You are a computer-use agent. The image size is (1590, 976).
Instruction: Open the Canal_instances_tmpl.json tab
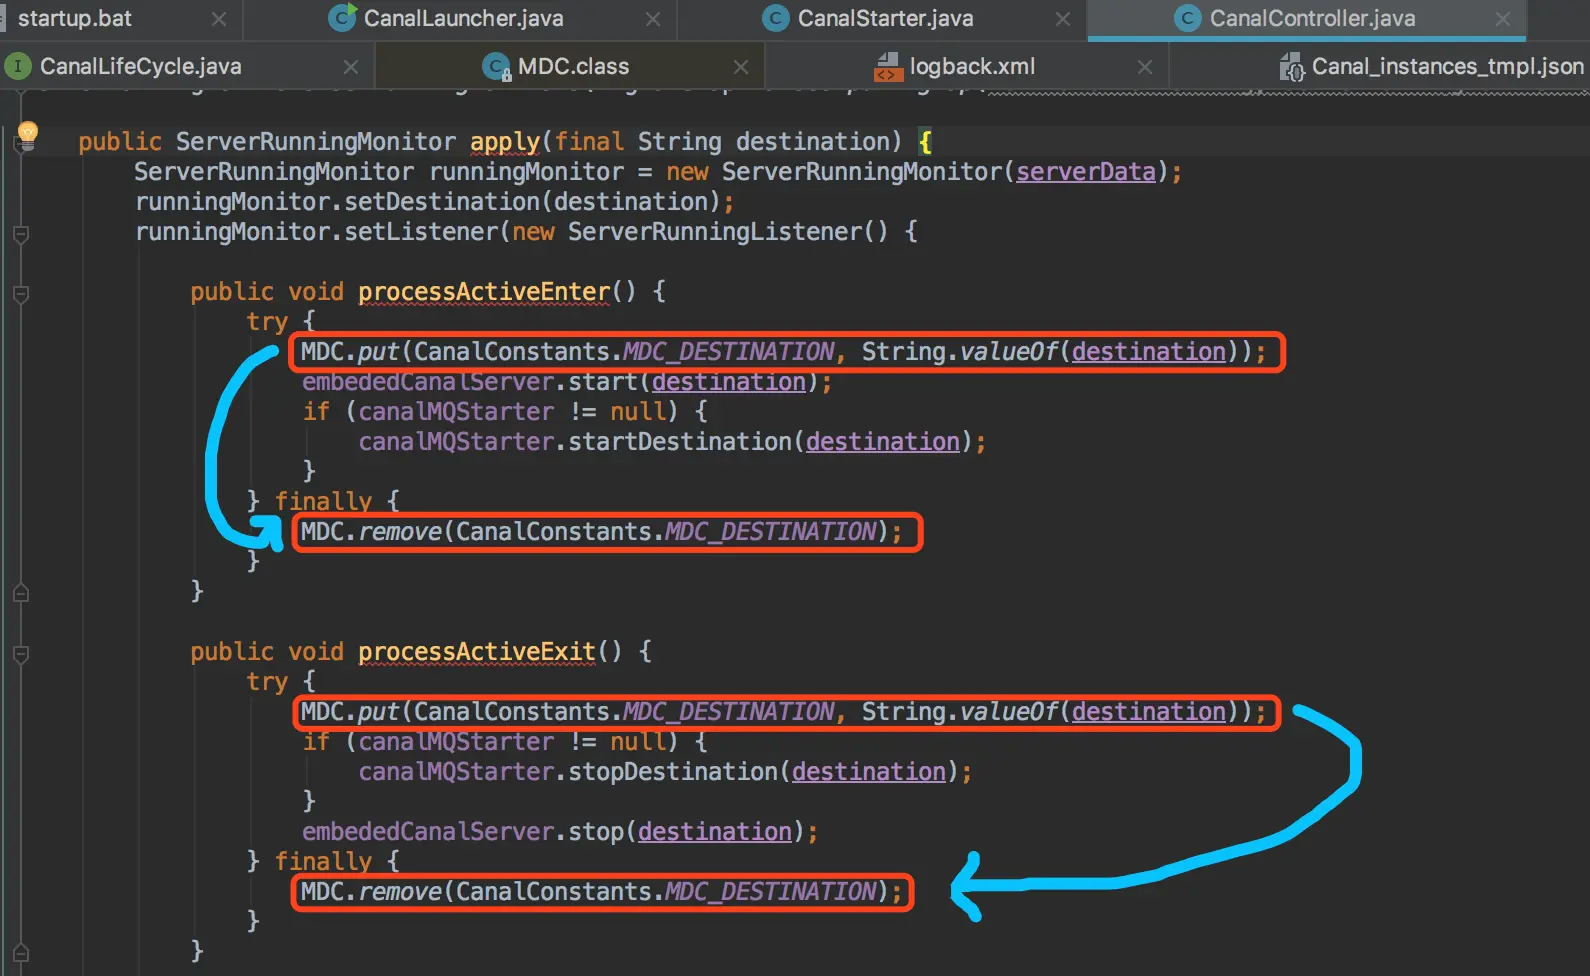[1432, 67]
